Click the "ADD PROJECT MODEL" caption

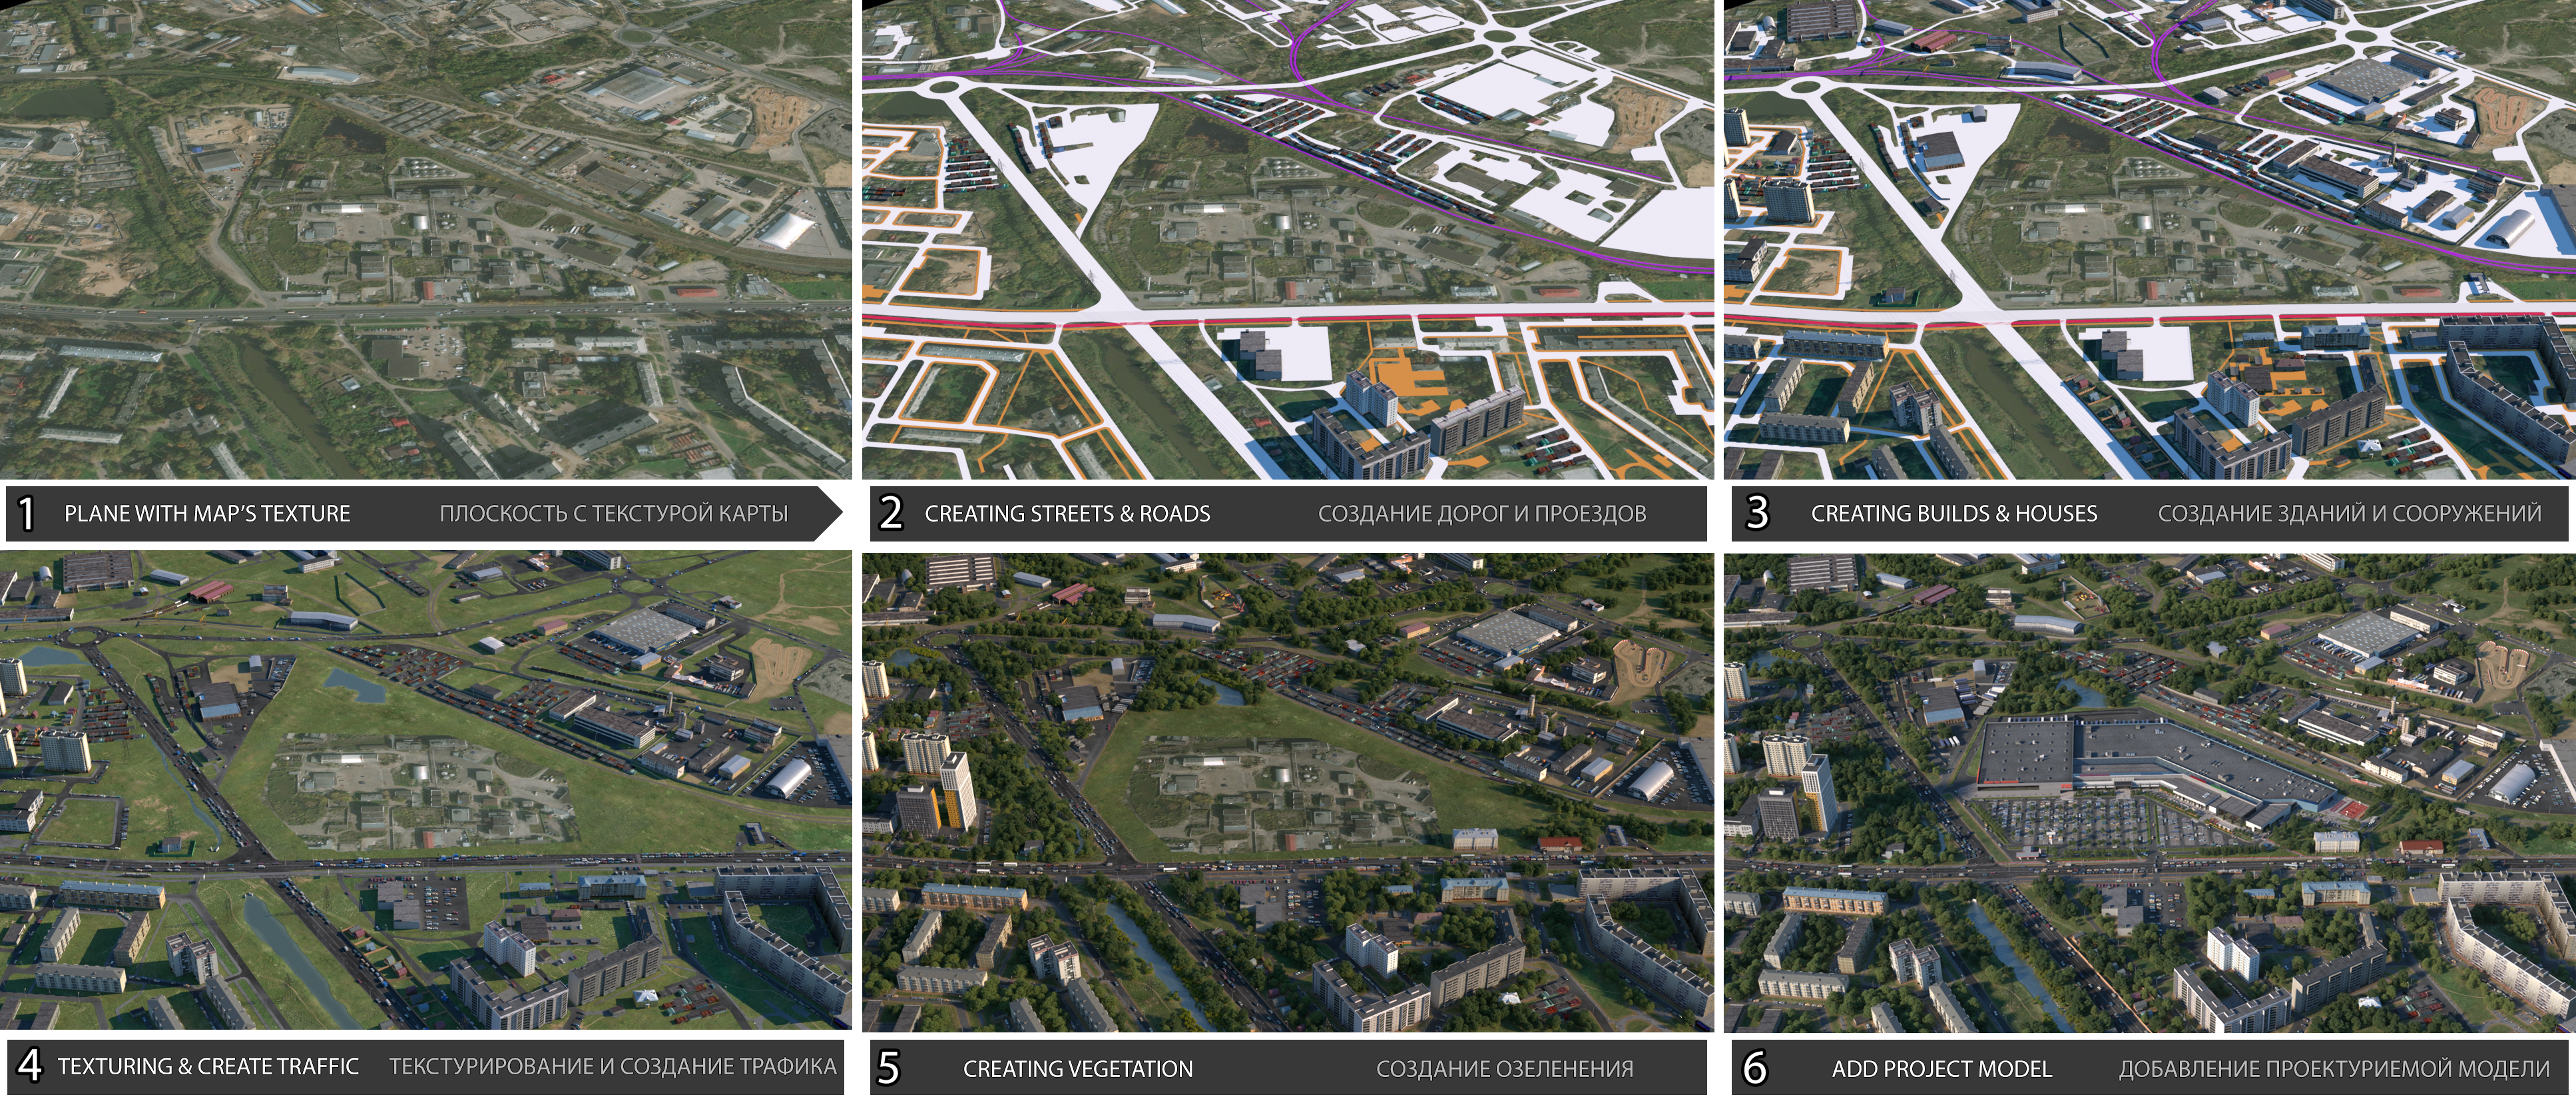point(1941,1069)
